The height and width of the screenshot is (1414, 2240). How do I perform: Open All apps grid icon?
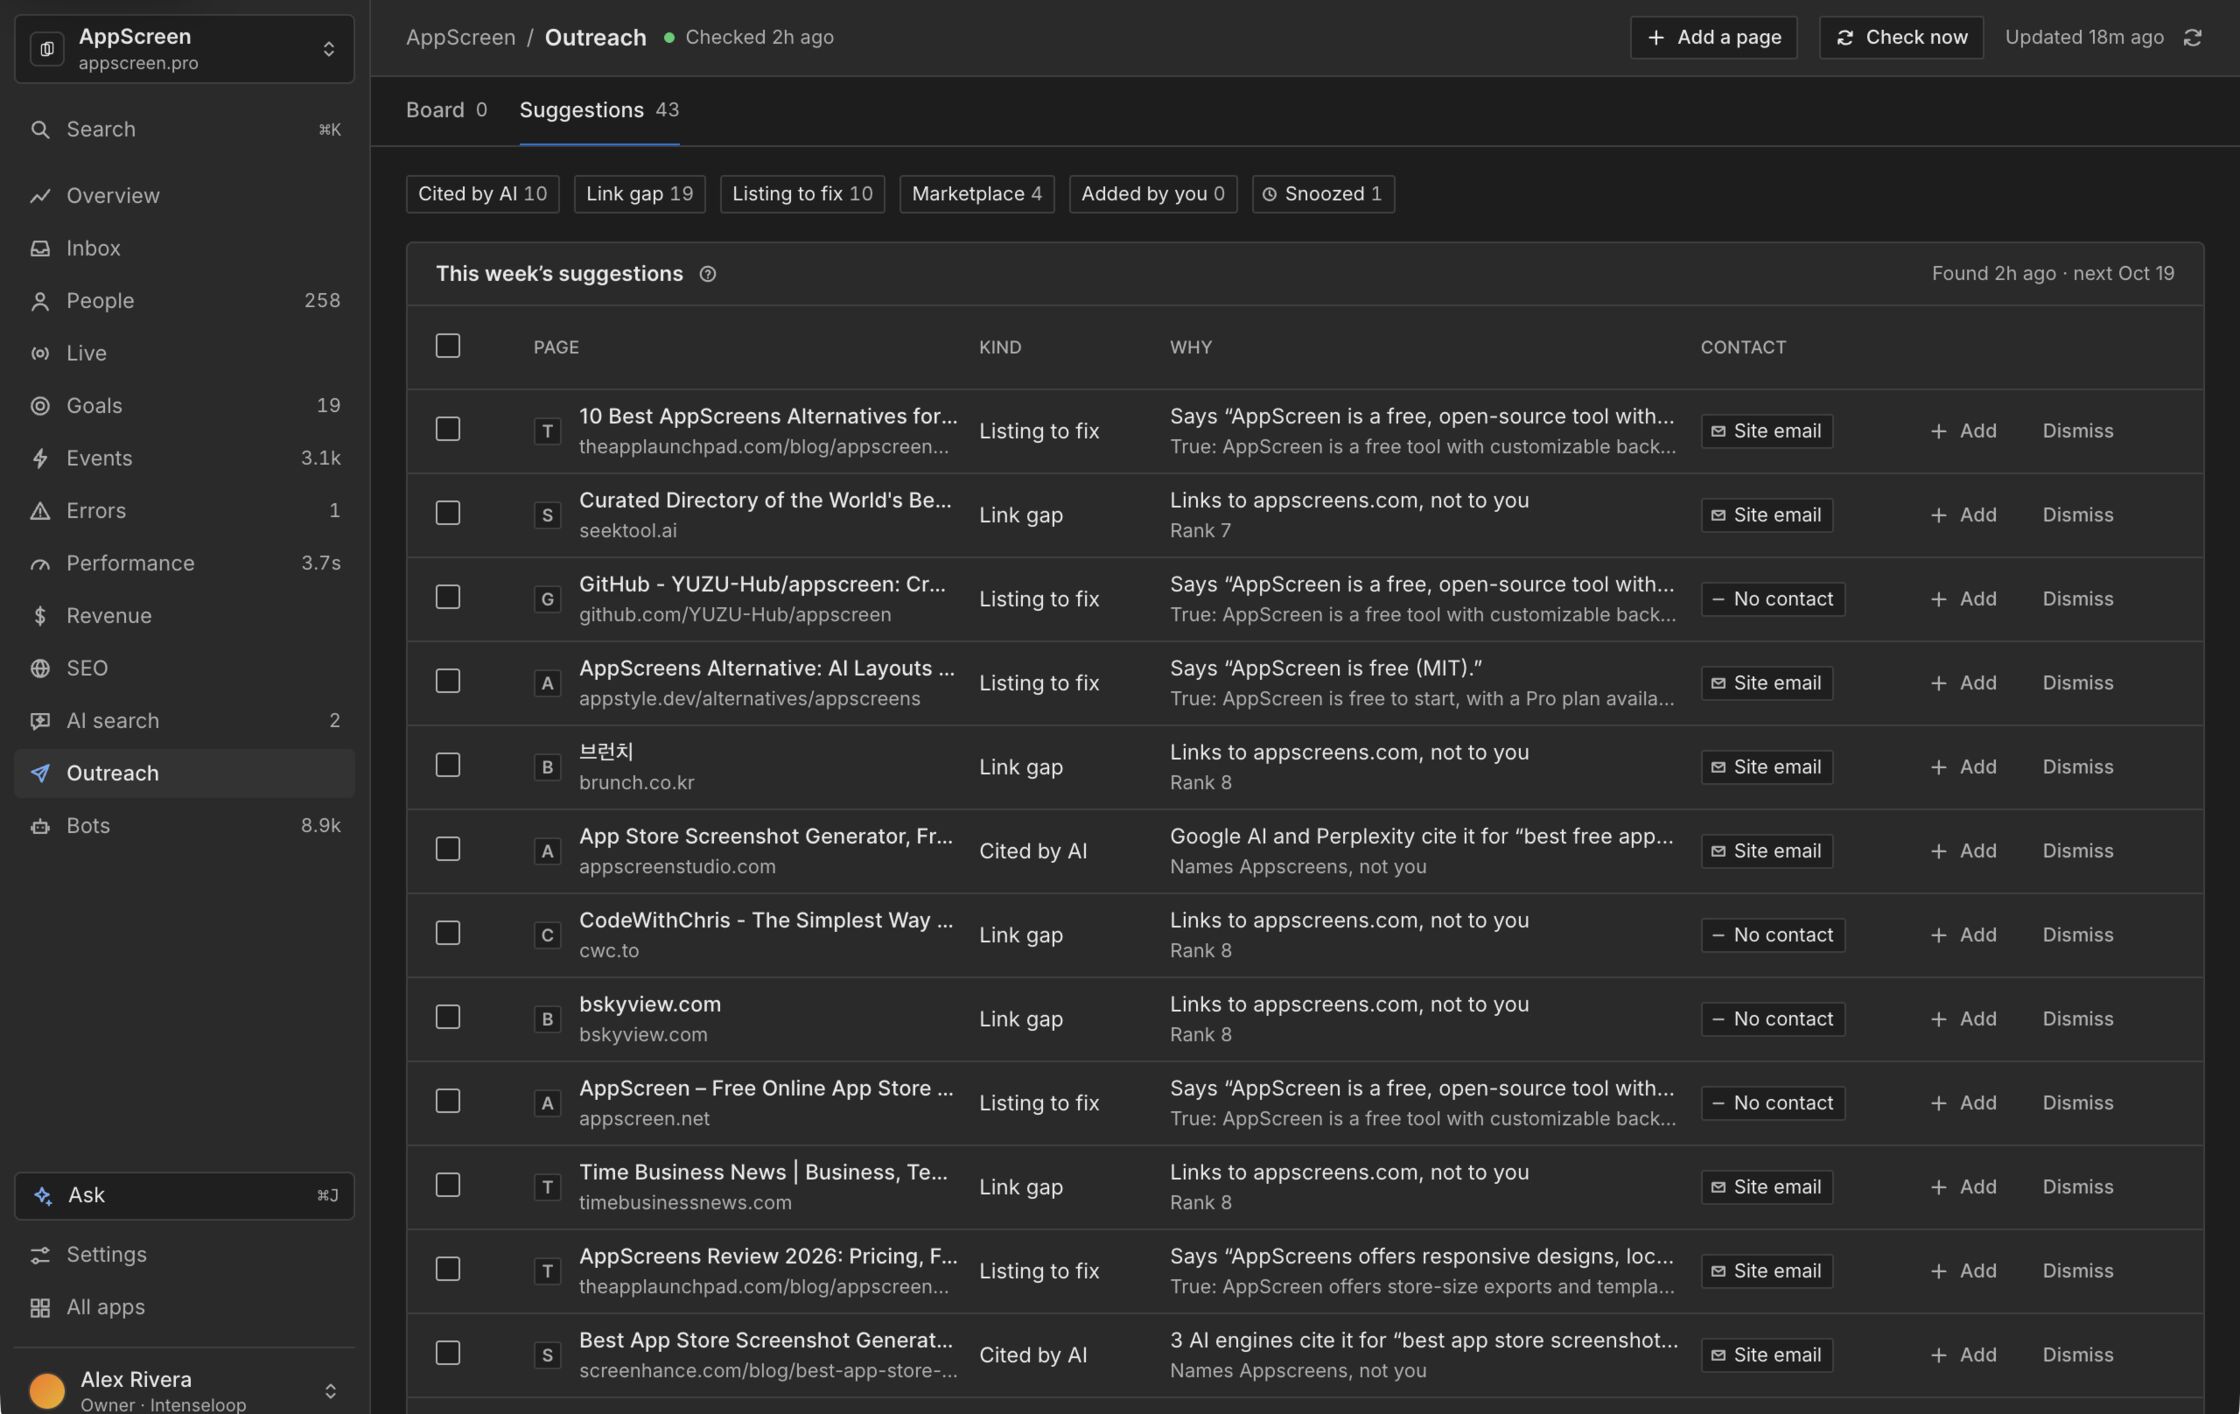[40, 1307]
